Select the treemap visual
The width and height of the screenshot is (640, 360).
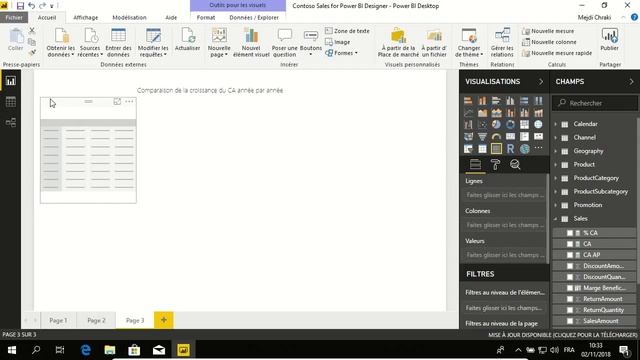(x=524, y=124)
